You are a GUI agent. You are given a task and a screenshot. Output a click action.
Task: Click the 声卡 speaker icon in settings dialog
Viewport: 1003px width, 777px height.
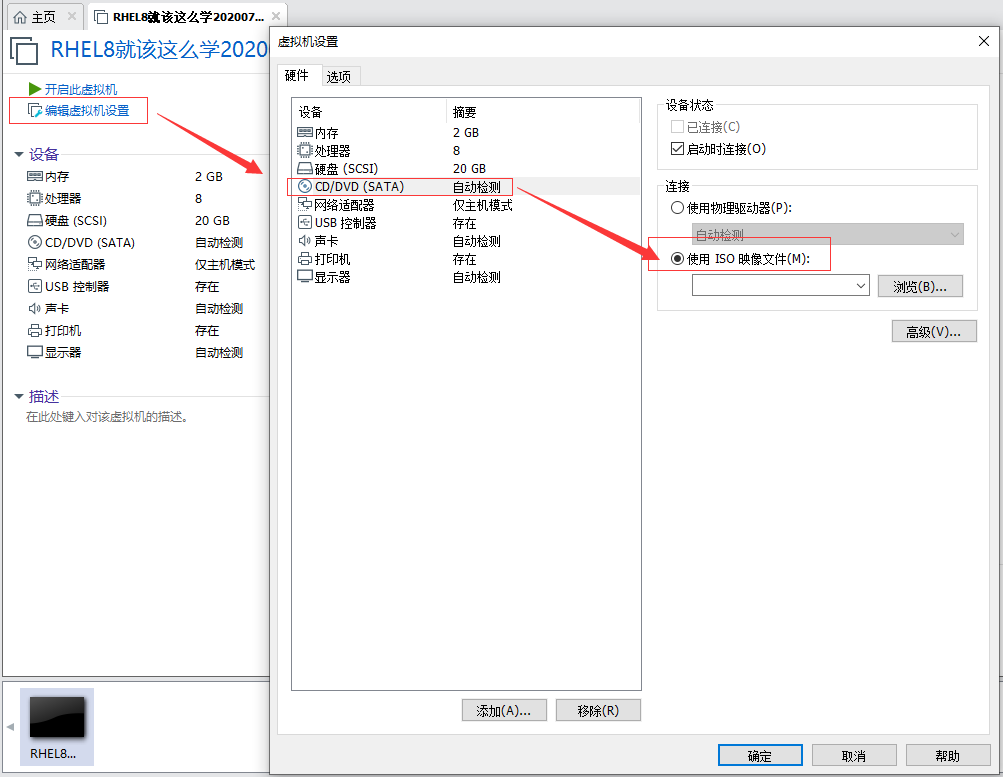click(305, 240)
